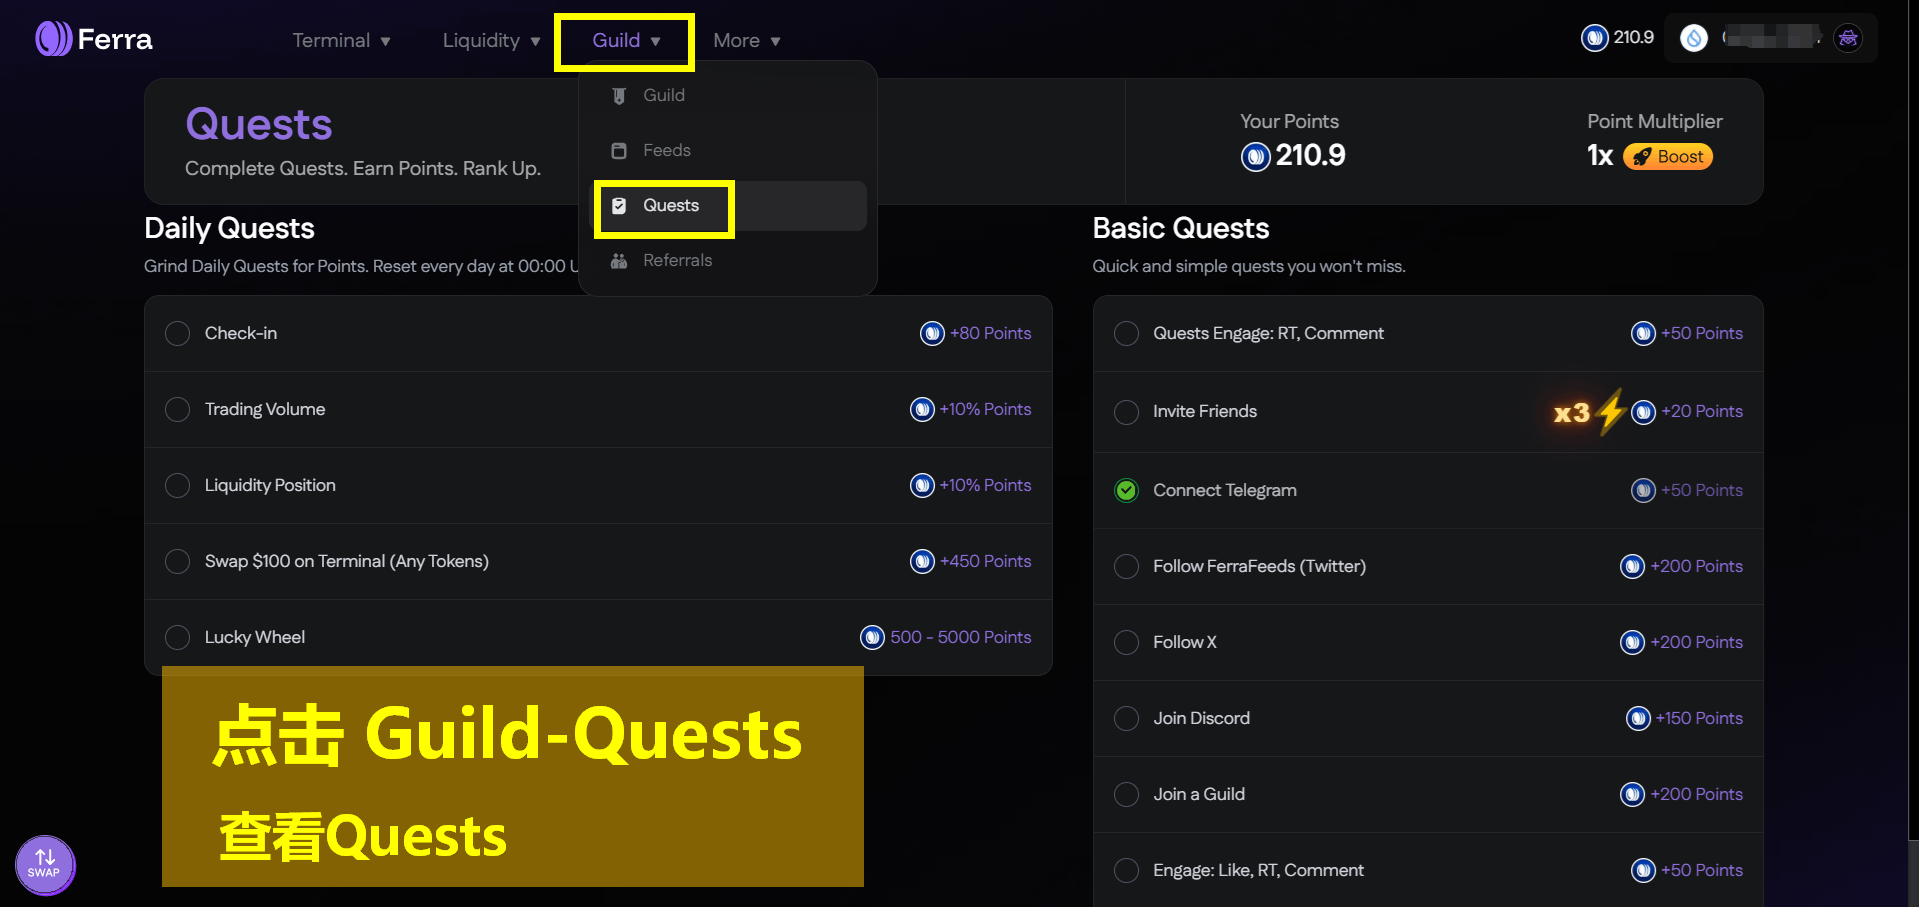Open the floating Swap button
The image size is (1919, 907).
(x=45, y=864)
